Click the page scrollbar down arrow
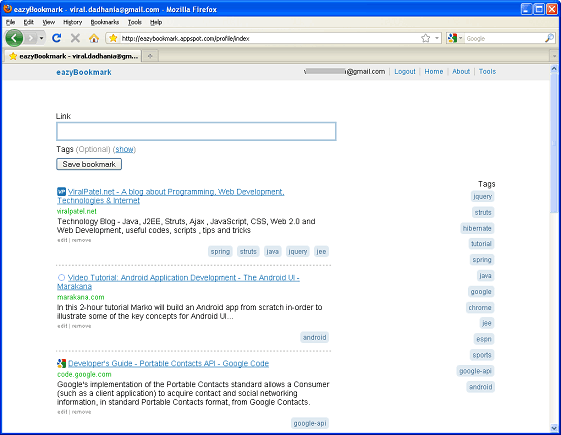Image resolution: width=561 pixels, height=435 pixels. coord(554,427)
